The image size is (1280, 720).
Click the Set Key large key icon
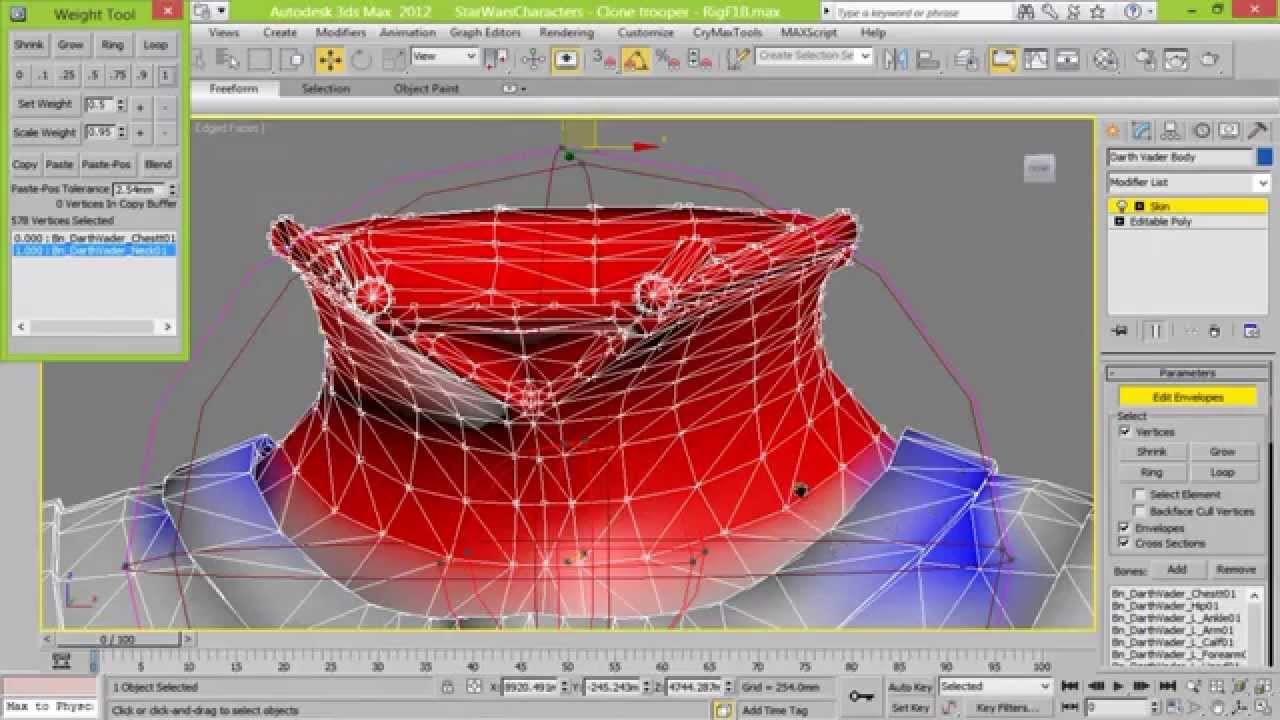861,696
